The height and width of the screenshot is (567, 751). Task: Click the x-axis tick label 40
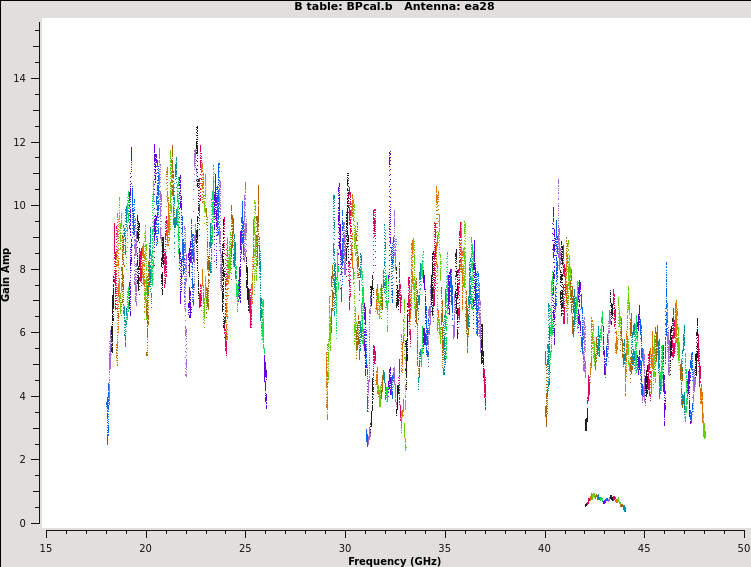coord(545,548)
